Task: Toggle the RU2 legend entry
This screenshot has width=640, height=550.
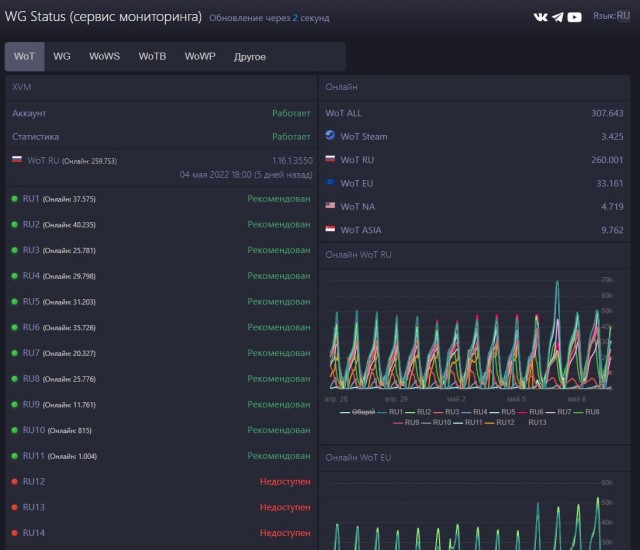Action: (418, 412)
